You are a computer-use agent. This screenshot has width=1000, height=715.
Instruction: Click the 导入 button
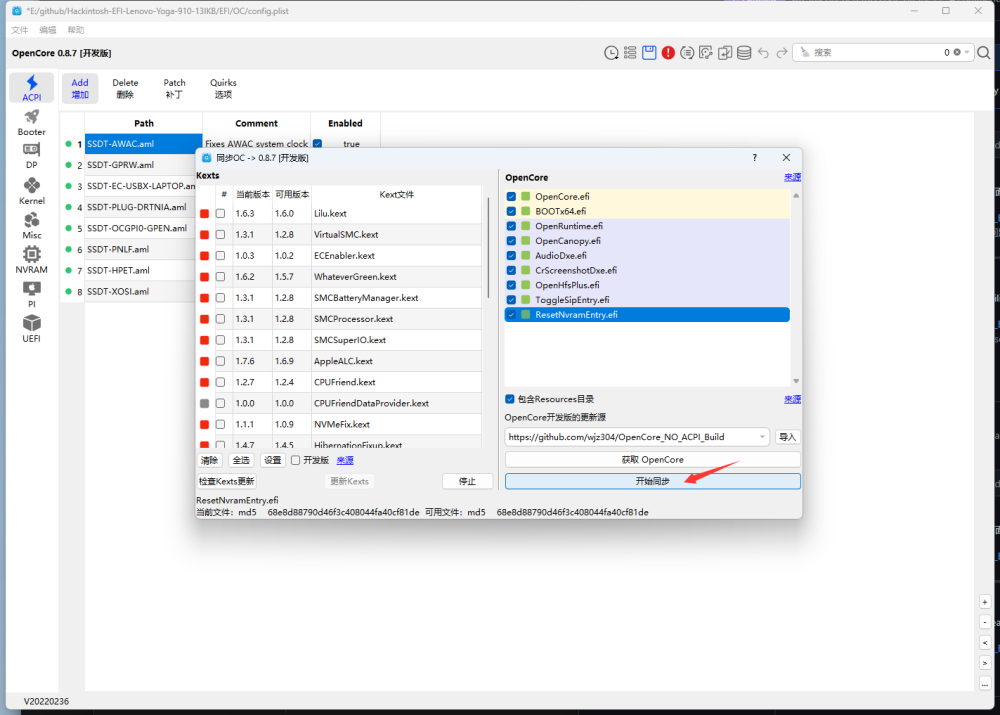coord(788,437)
